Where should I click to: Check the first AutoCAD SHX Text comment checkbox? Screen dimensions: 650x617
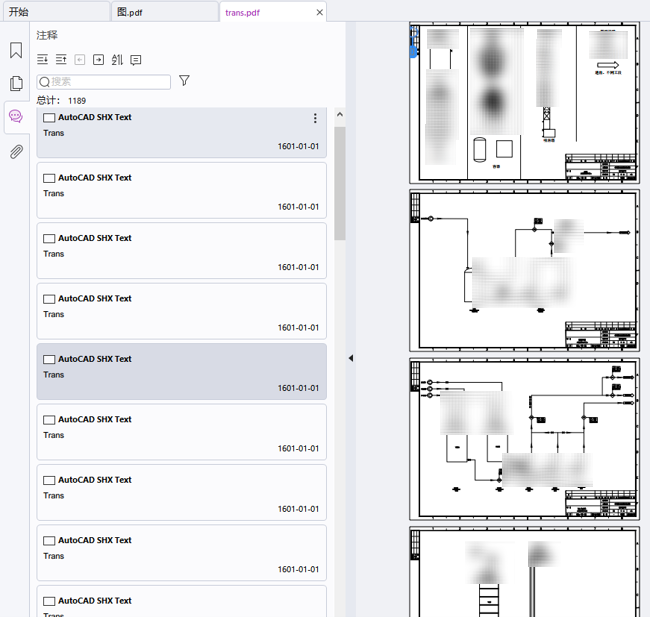(49, 118)
